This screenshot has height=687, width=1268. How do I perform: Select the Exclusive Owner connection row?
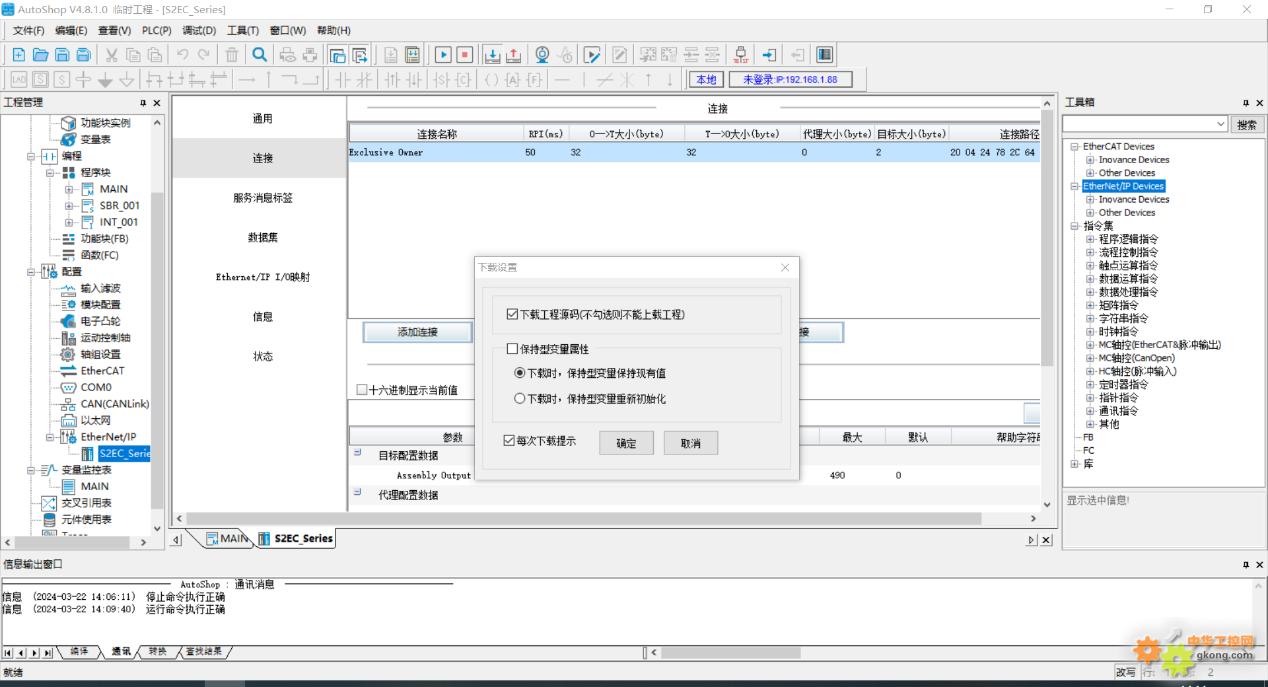coord(694,152)
